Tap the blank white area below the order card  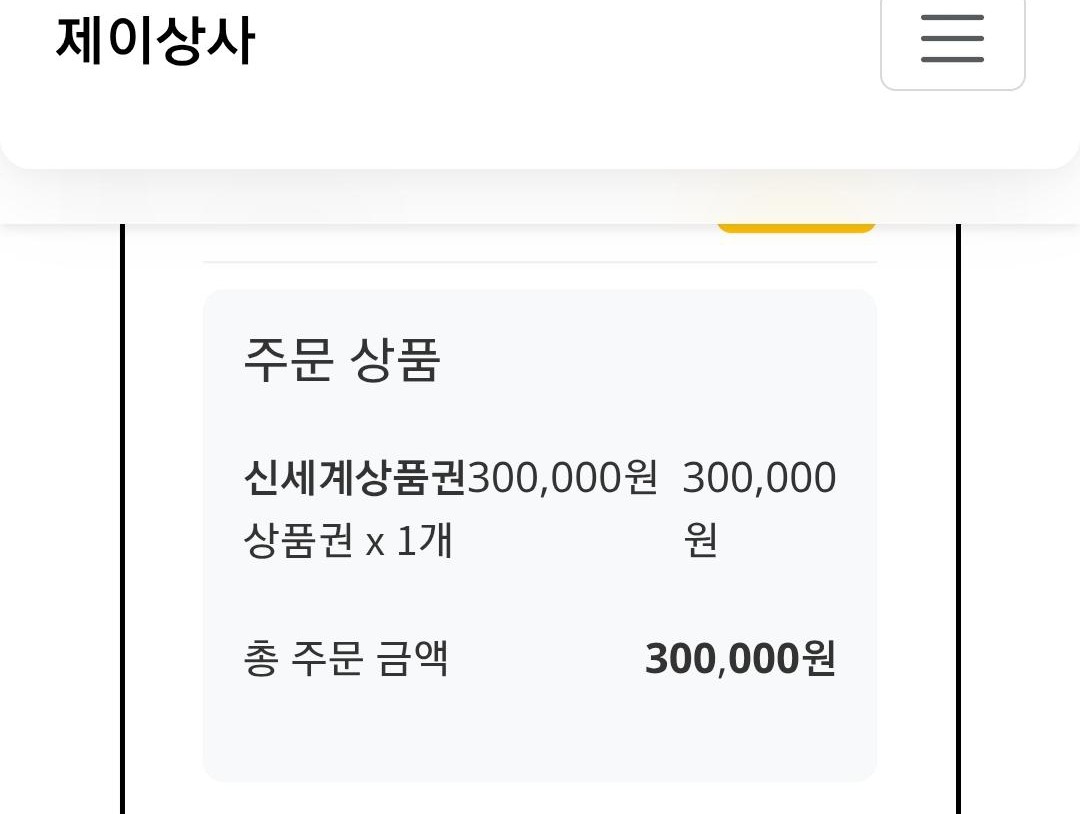click(x=540, y=798)
